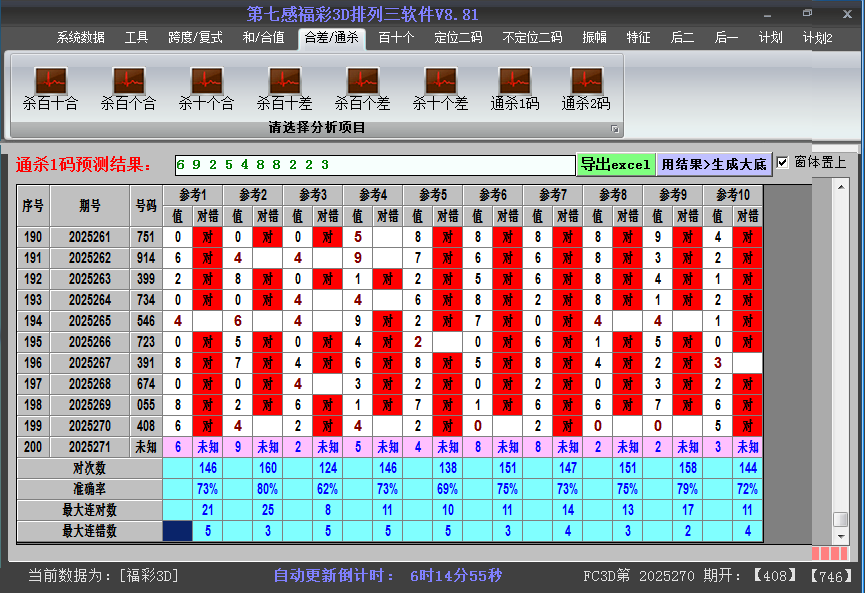Click the prediction result number field

tap(374, 164)
